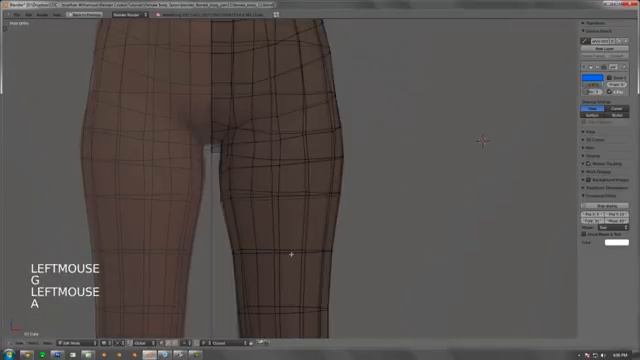The width and height of the screenshot is (640, 360).
Task: Toggle the Background Images checkbox
Action: coord(589,180)
